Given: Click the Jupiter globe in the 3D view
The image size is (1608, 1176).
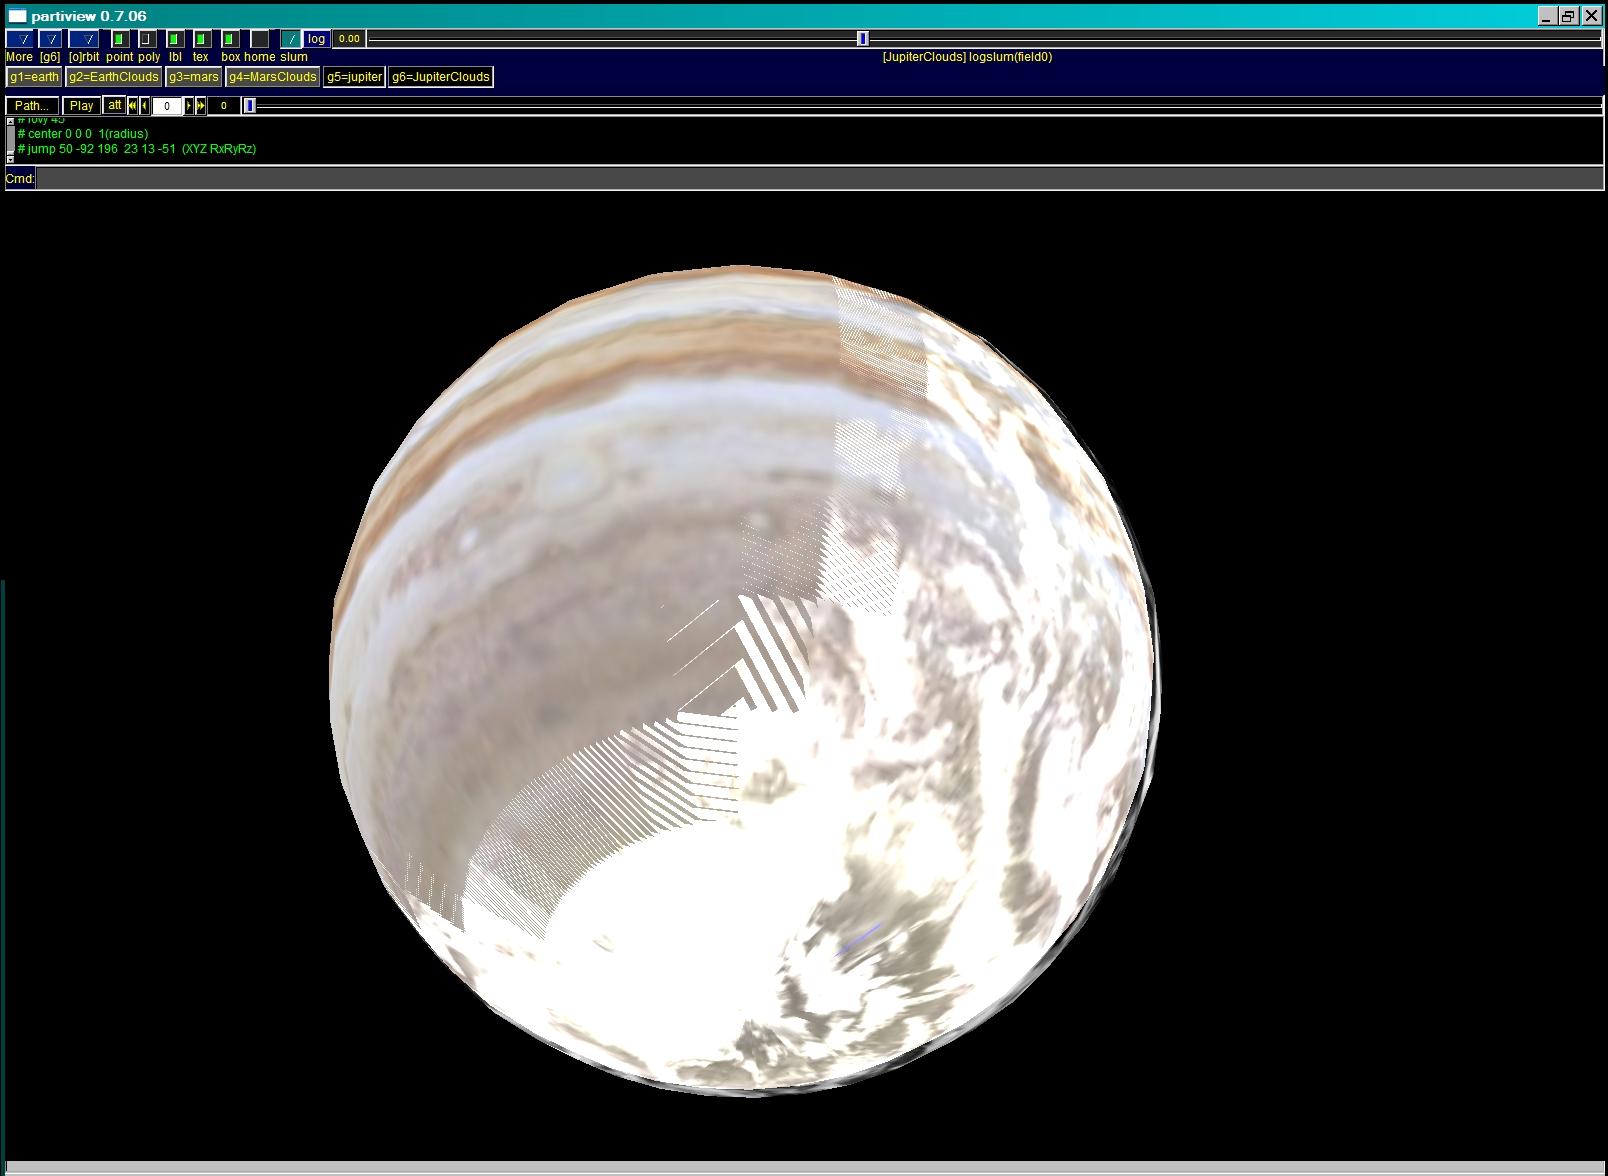Looking at the screenshot, I should tap(745, 680).
